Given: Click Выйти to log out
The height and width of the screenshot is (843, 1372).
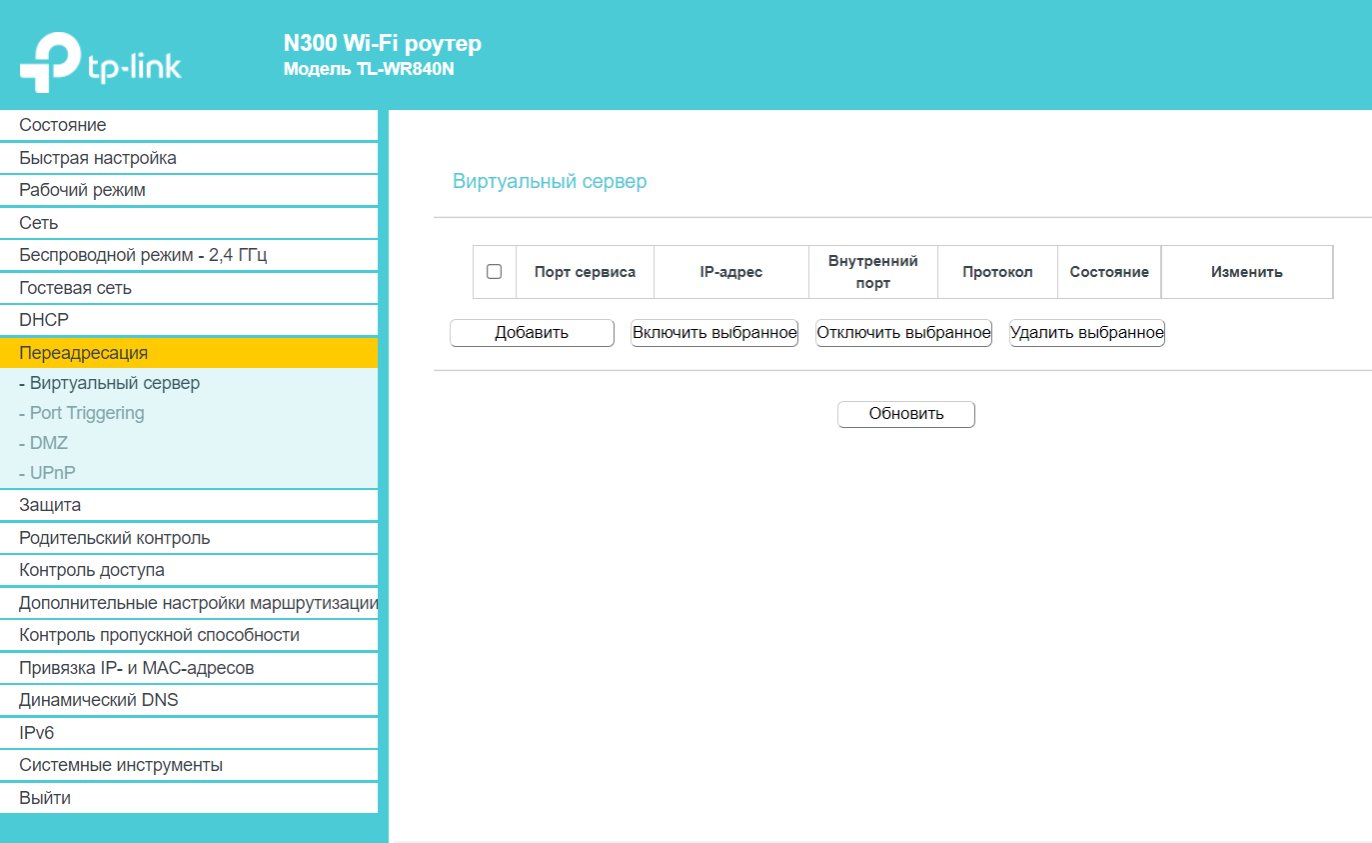Looking at the screenshot, I should click(x=45, y=798).
